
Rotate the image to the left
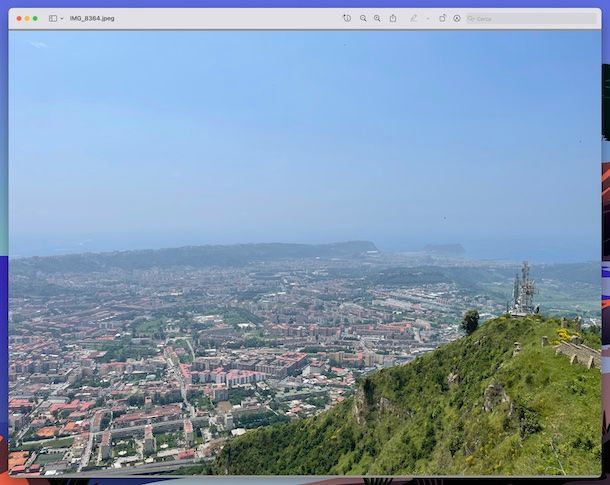click(442, 18)
